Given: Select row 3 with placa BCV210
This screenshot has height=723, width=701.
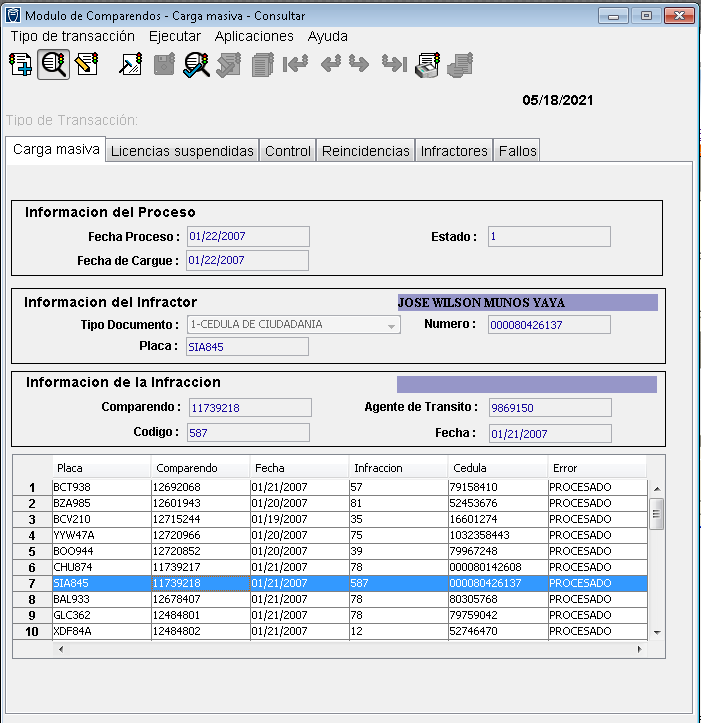Looking at the screenshot, I should tap(70, 519).
